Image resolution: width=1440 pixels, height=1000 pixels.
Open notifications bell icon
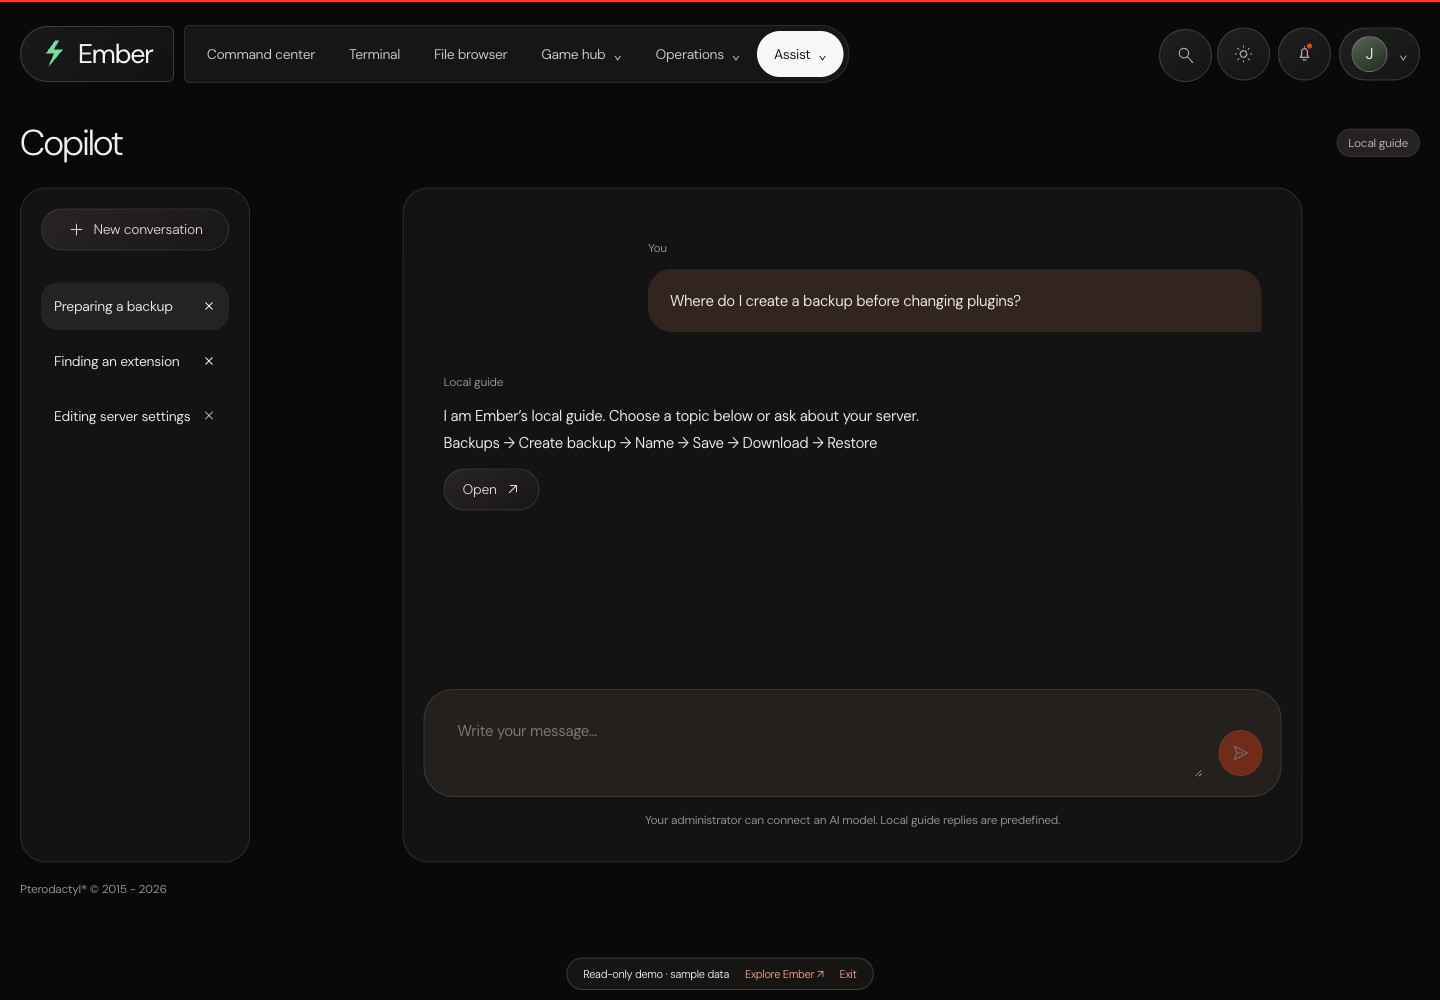[1304, 55]
